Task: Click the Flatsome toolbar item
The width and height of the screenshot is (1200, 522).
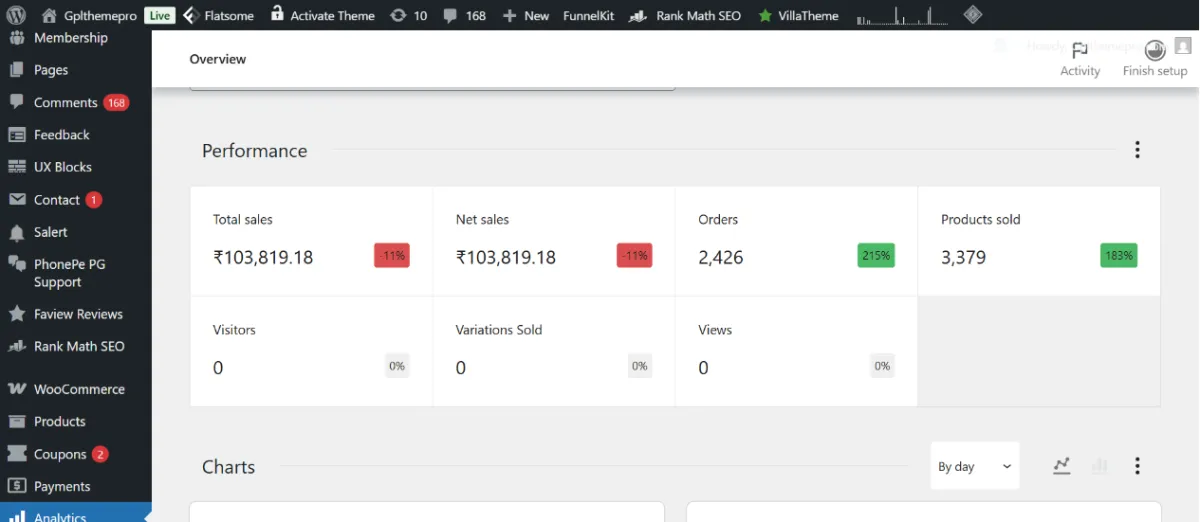Action: [x=218, y=15]
